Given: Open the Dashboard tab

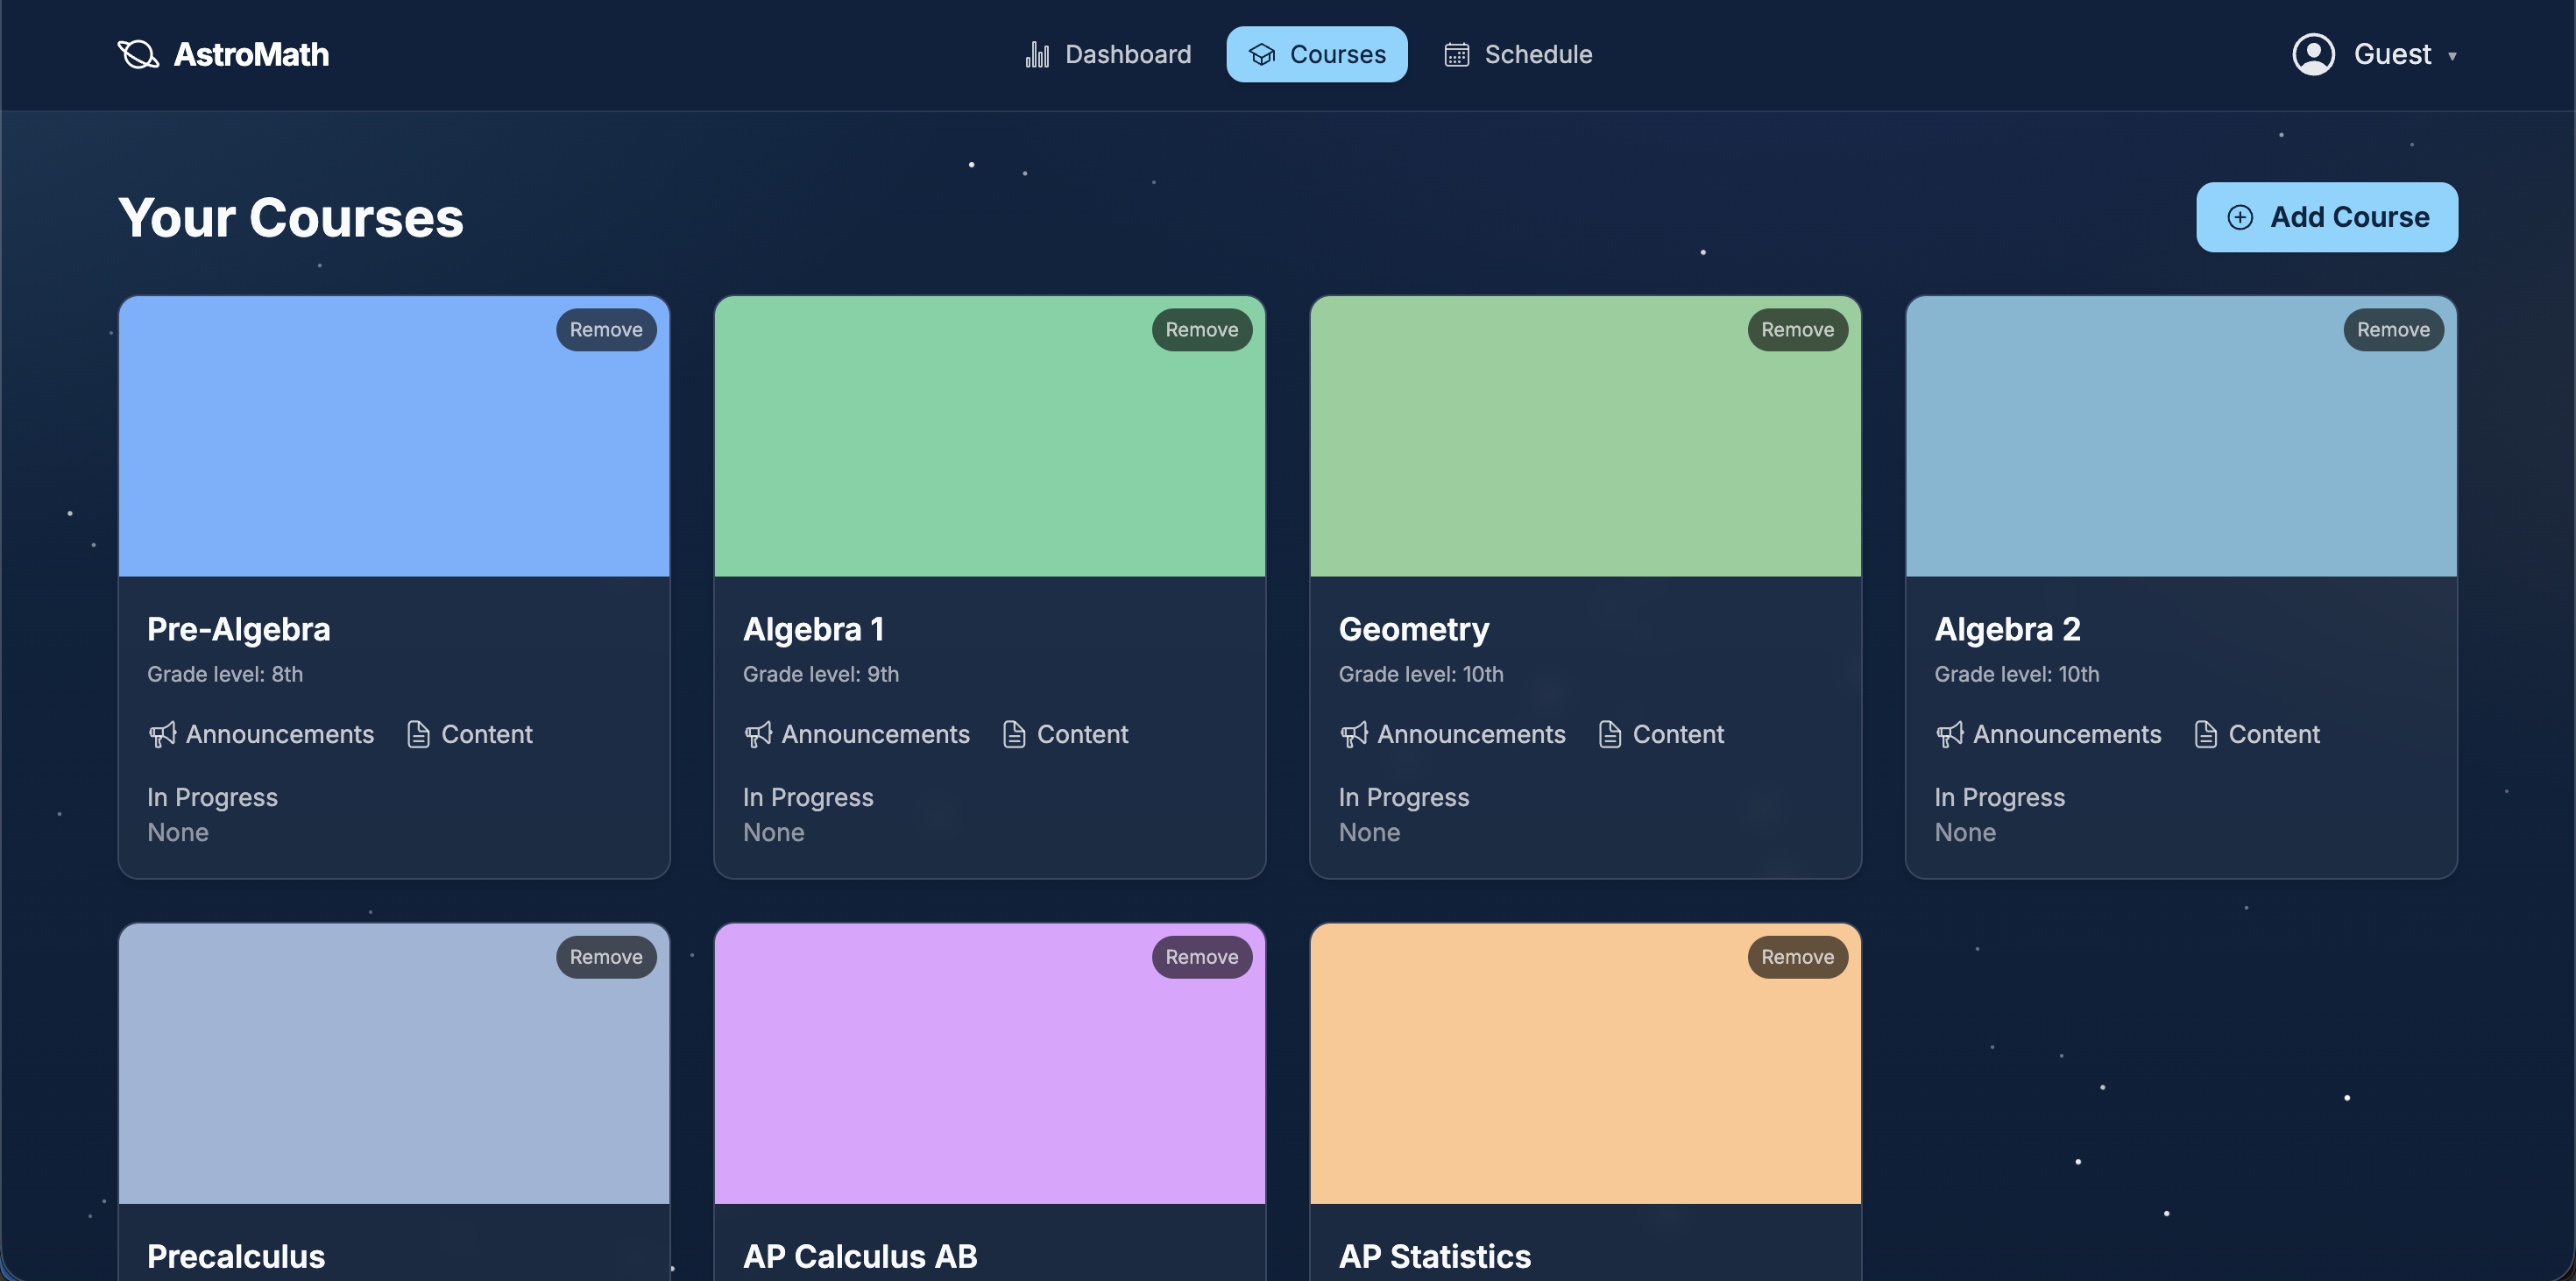Looking at the screenshot, I should click(x=1108, y=54).
